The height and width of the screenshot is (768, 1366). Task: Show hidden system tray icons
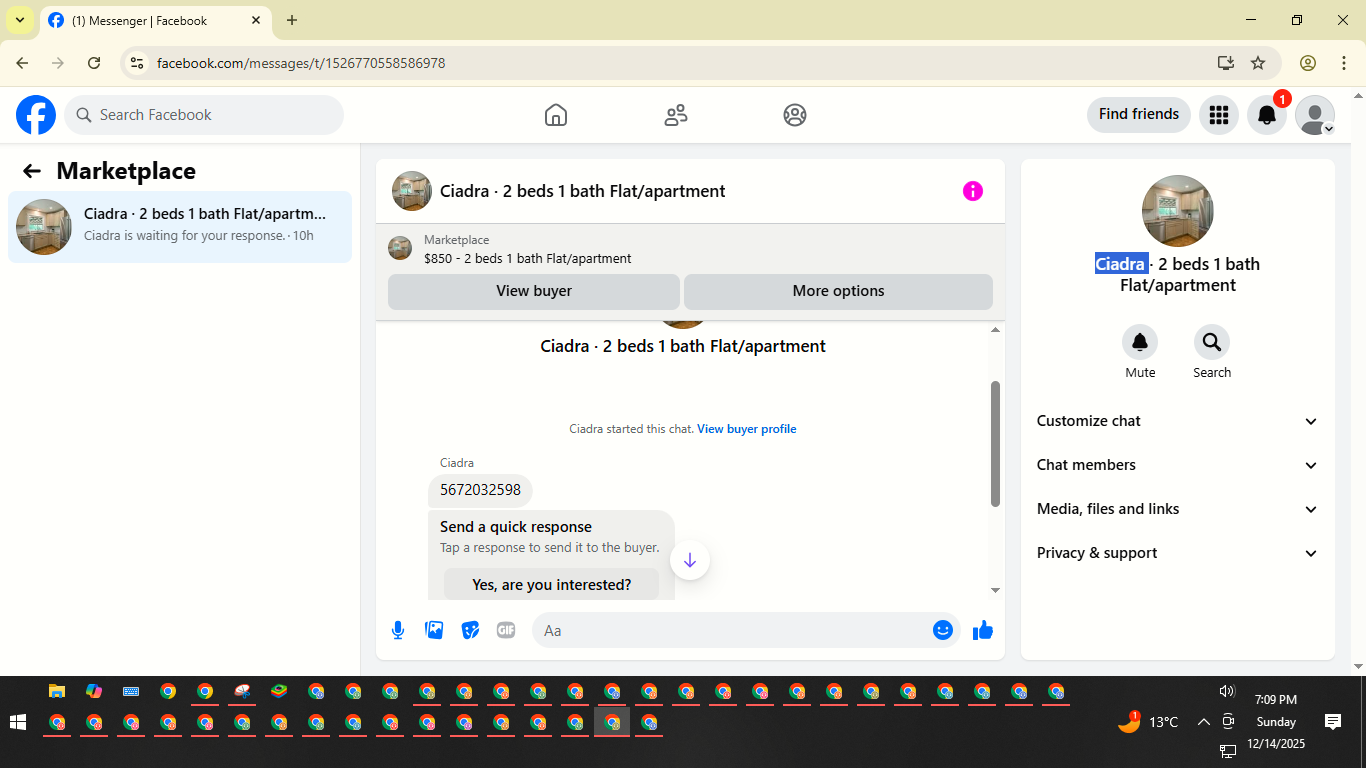point(1203,722)
